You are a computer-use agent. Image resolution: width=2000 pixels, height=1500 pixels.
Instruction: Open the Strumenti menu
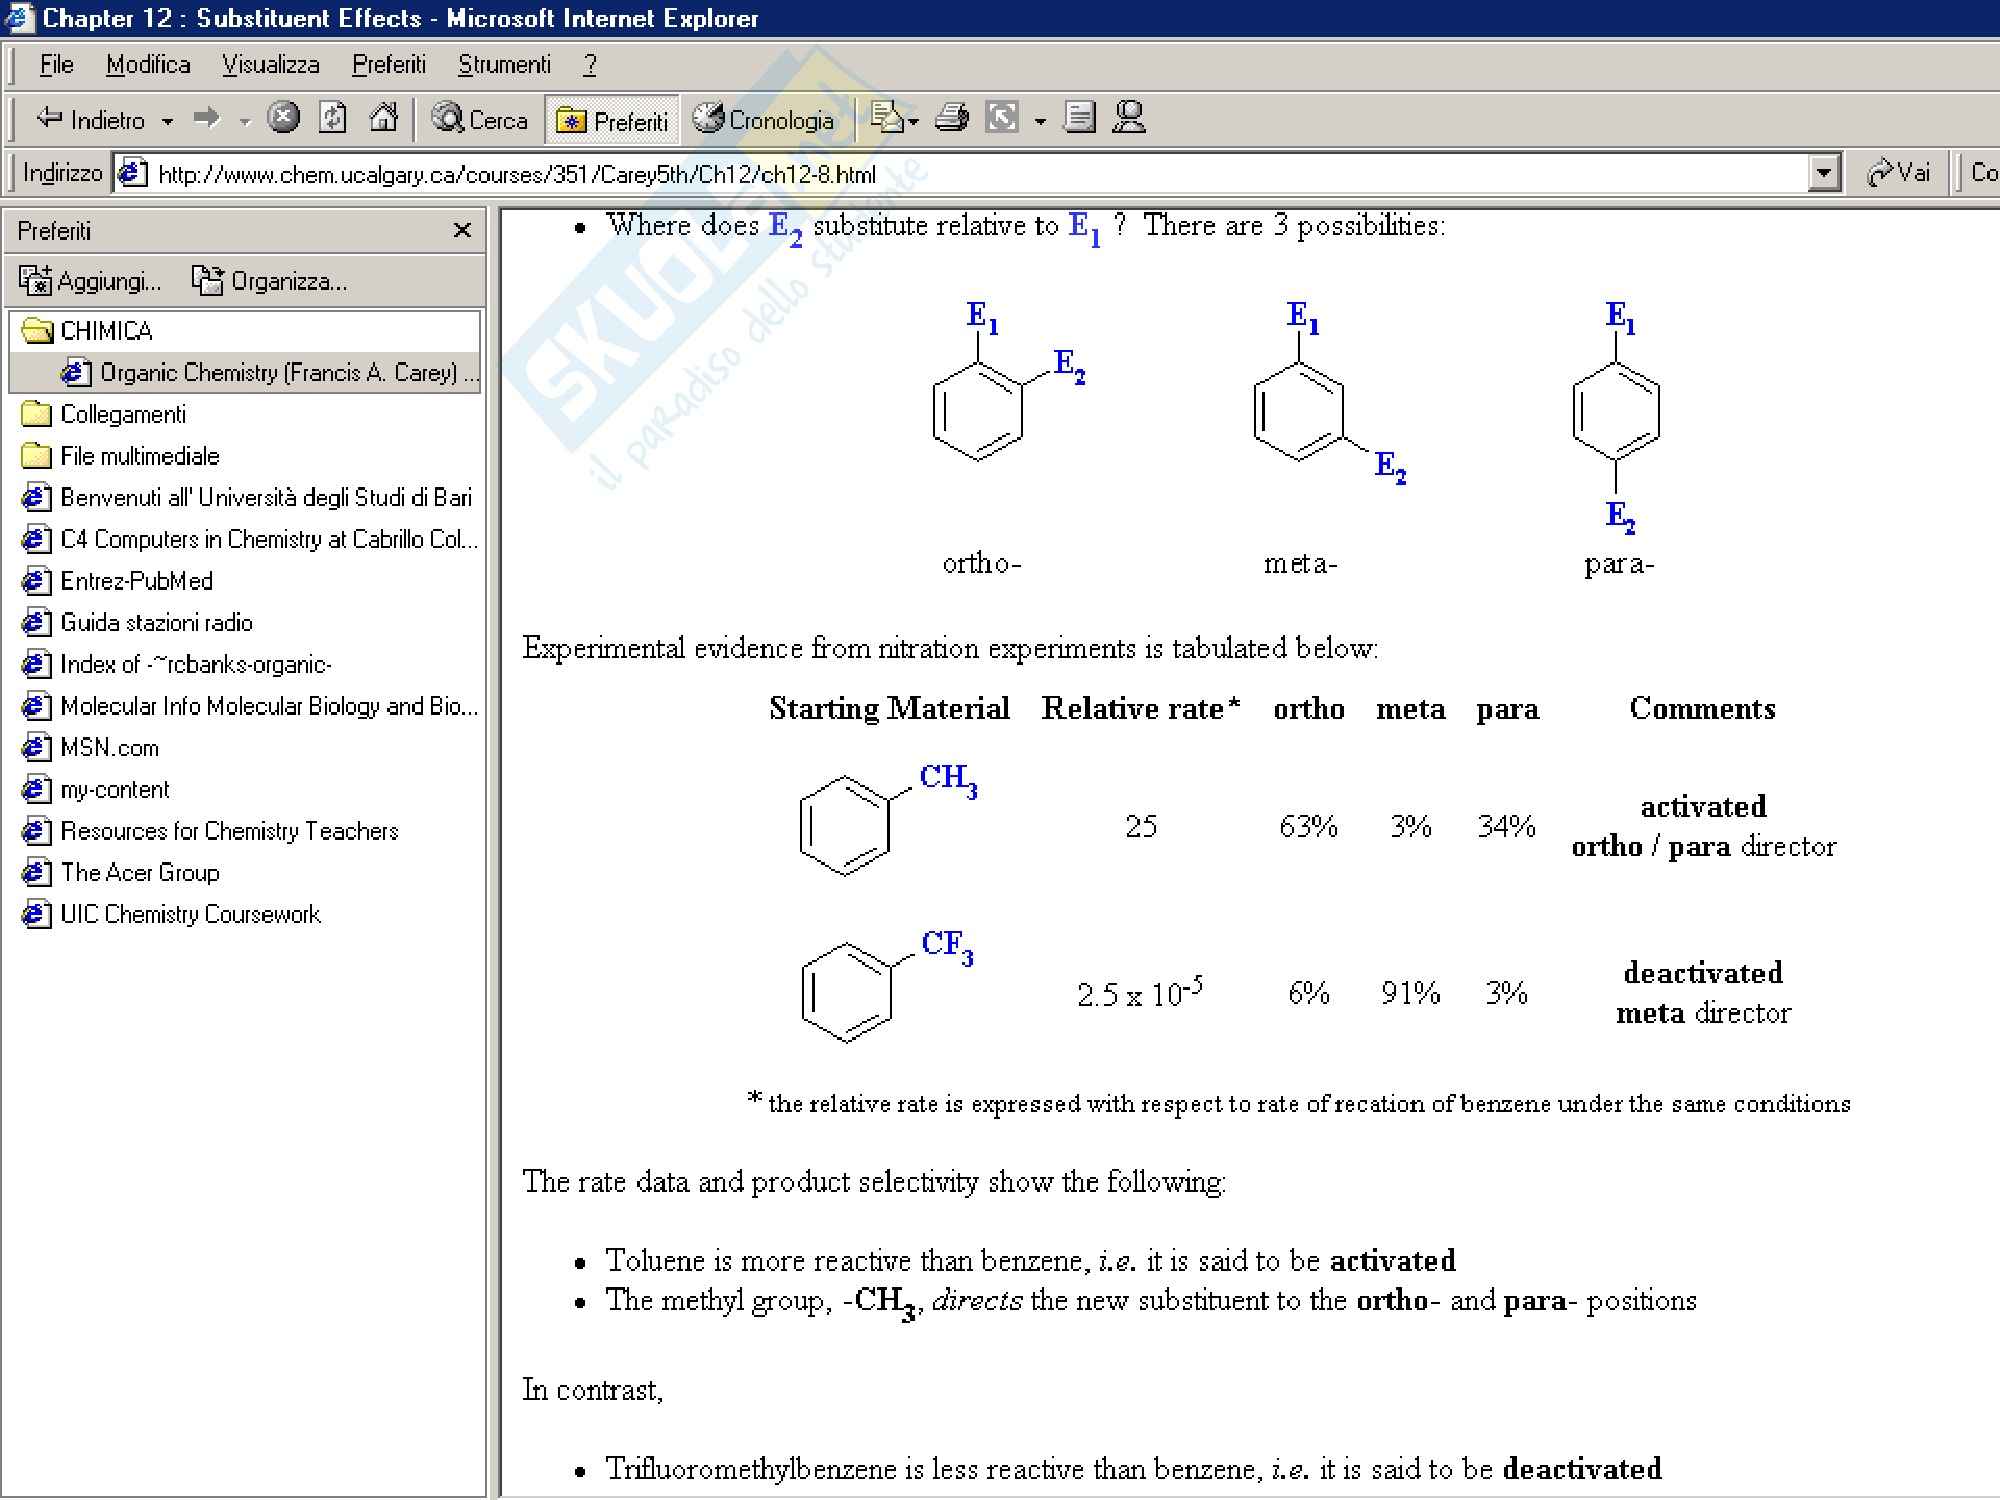pos(504,65)
